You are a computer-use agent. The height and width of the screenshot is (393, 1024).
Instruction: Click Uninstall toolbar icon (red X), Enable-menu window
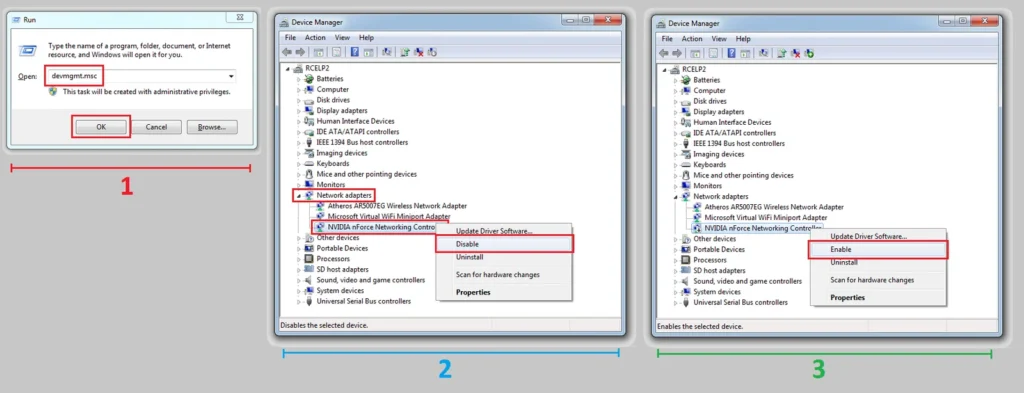coord(795,54)
